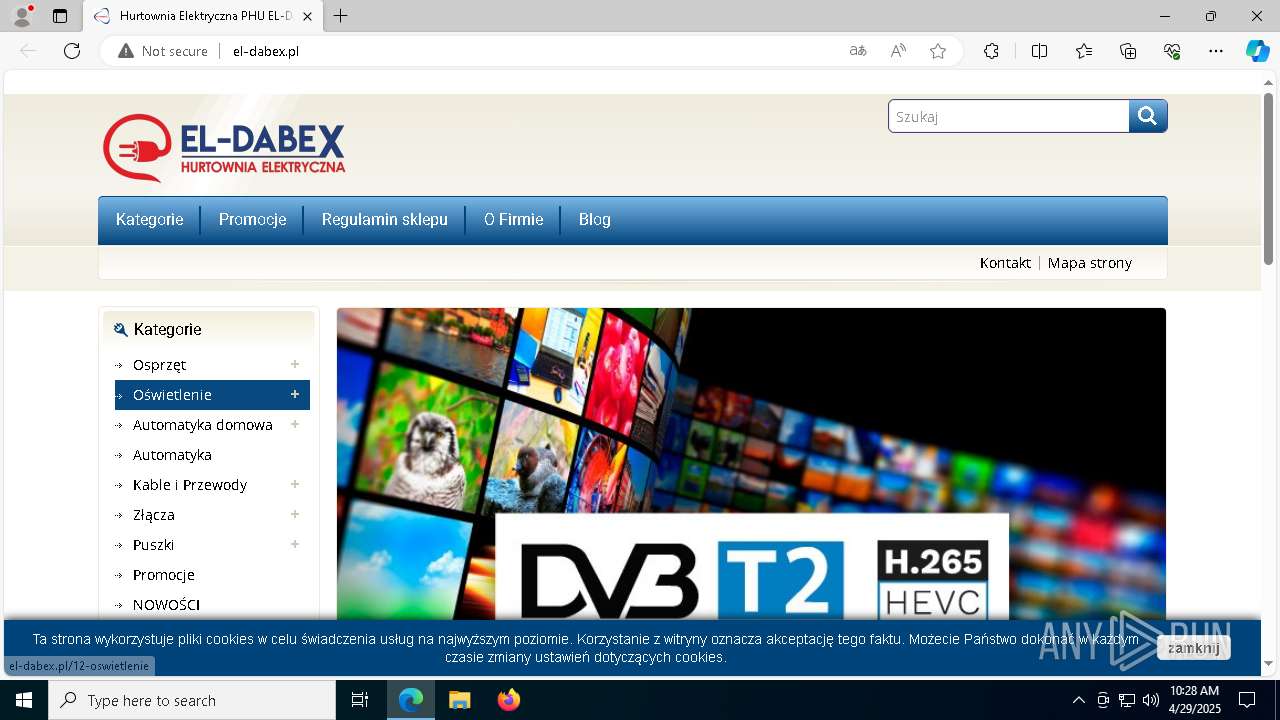Open Collections icon
This screenshot has width=1280, height=720.
(1128, 51)
